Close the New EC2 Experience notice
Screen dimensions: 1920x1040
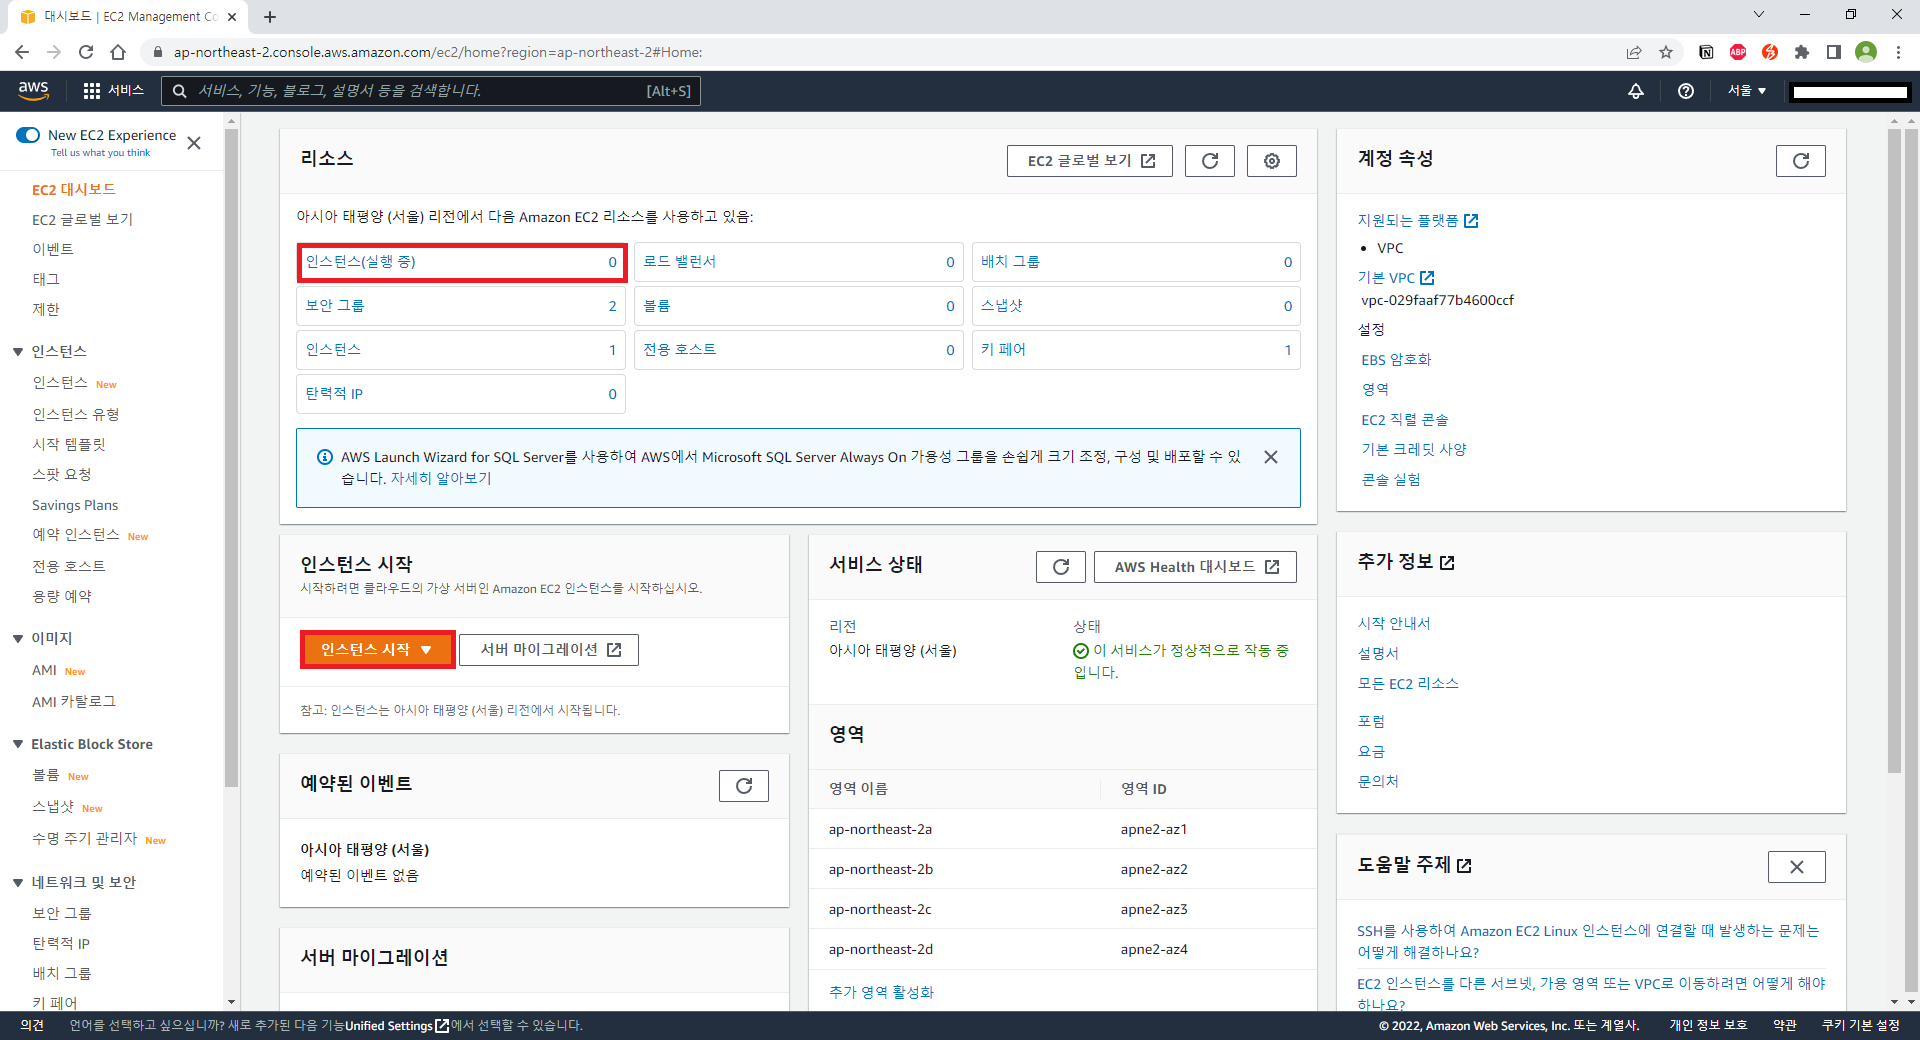tap(194, 143)
